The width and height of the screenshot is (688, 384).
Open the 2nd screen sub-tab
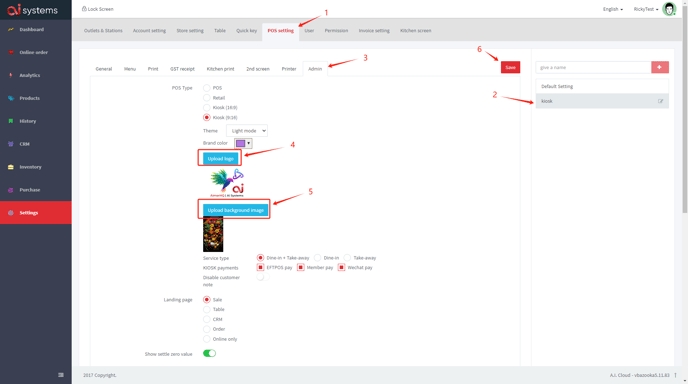[258, 69]
